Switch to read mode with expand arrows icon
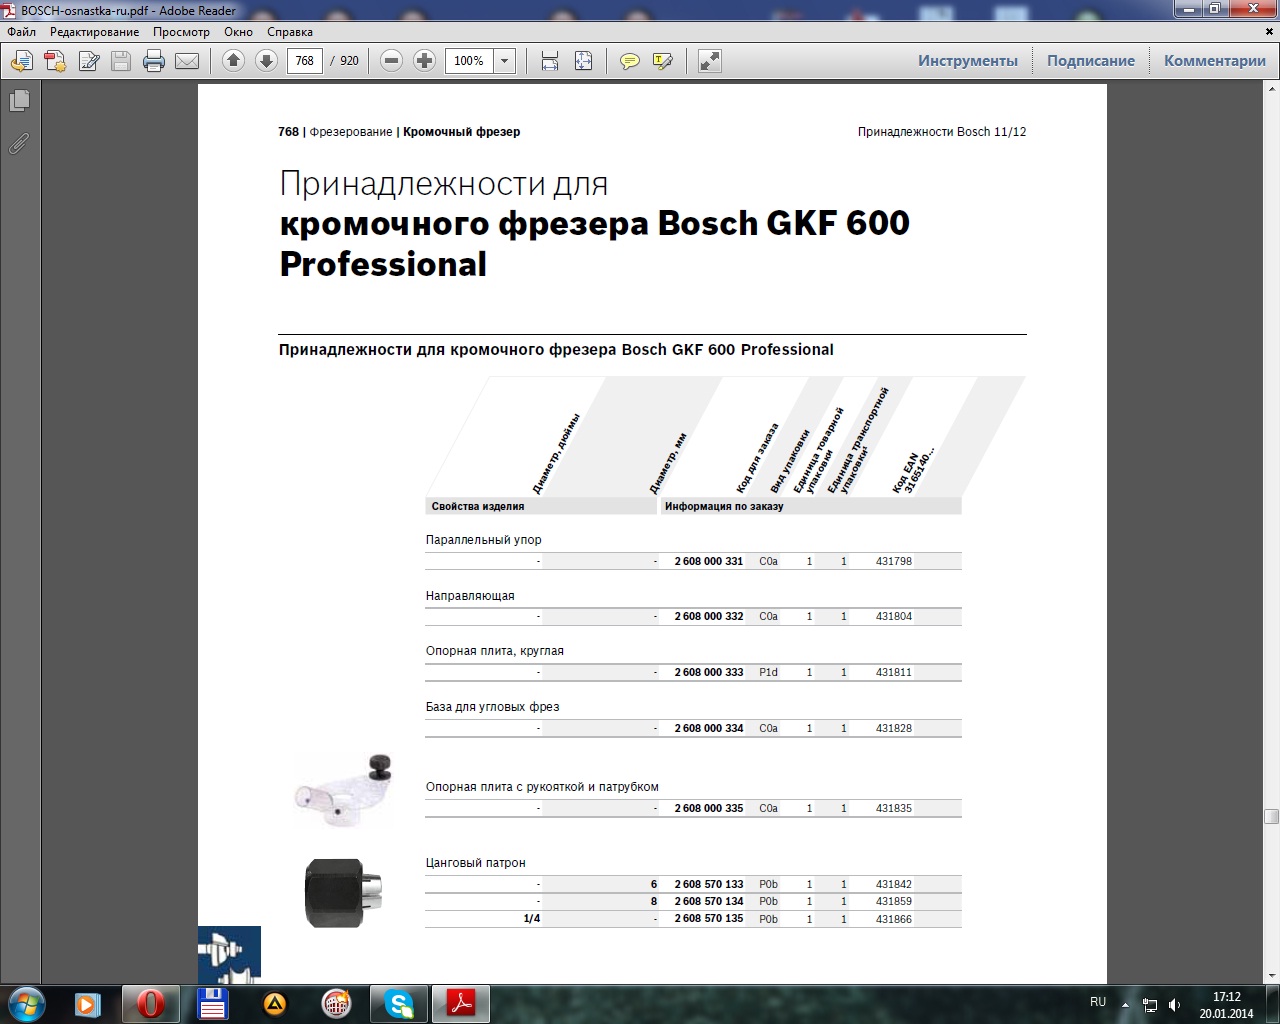1280x1024 pixels. point(709,61)
